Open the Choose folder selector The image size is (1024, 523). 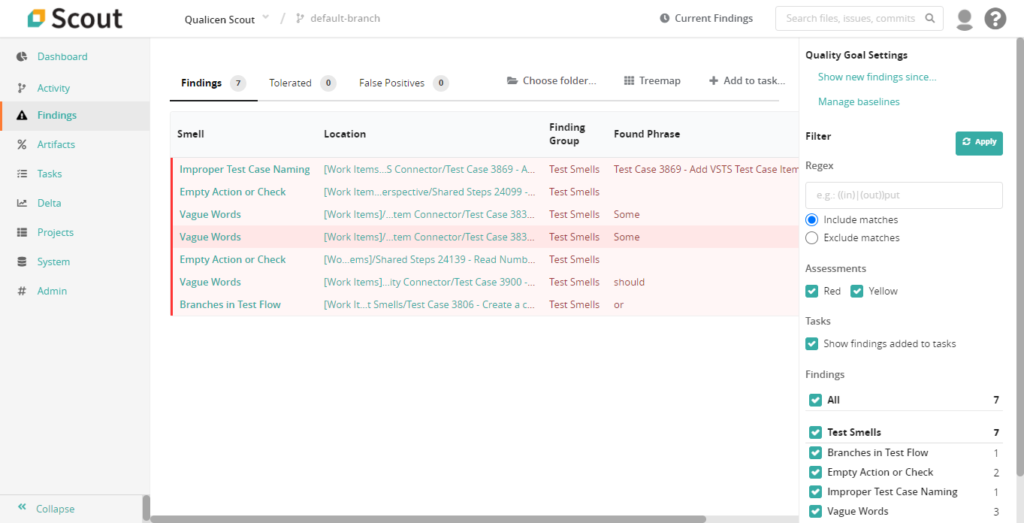pos(551,81)
